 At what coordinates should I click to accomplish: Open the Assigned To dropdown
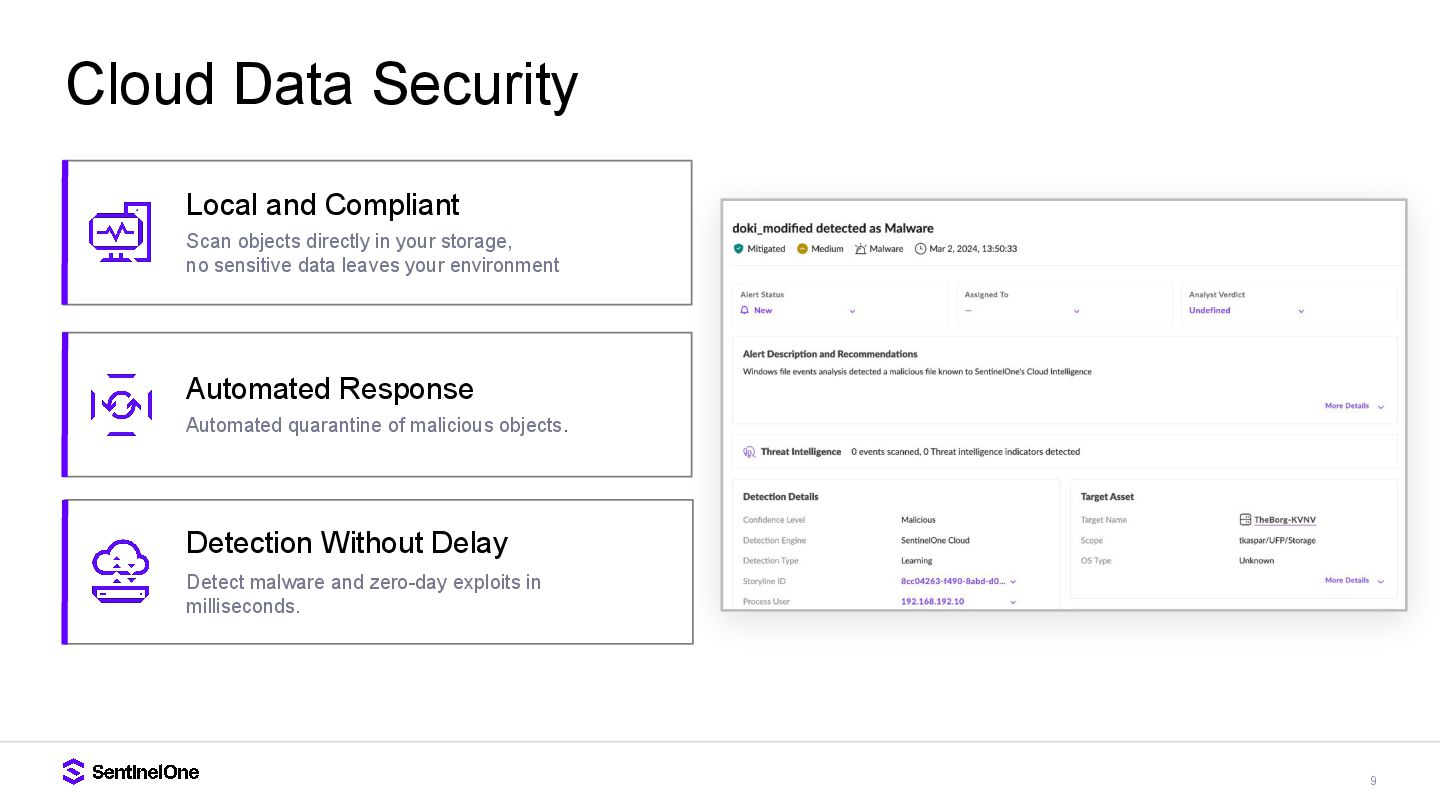1076,311
